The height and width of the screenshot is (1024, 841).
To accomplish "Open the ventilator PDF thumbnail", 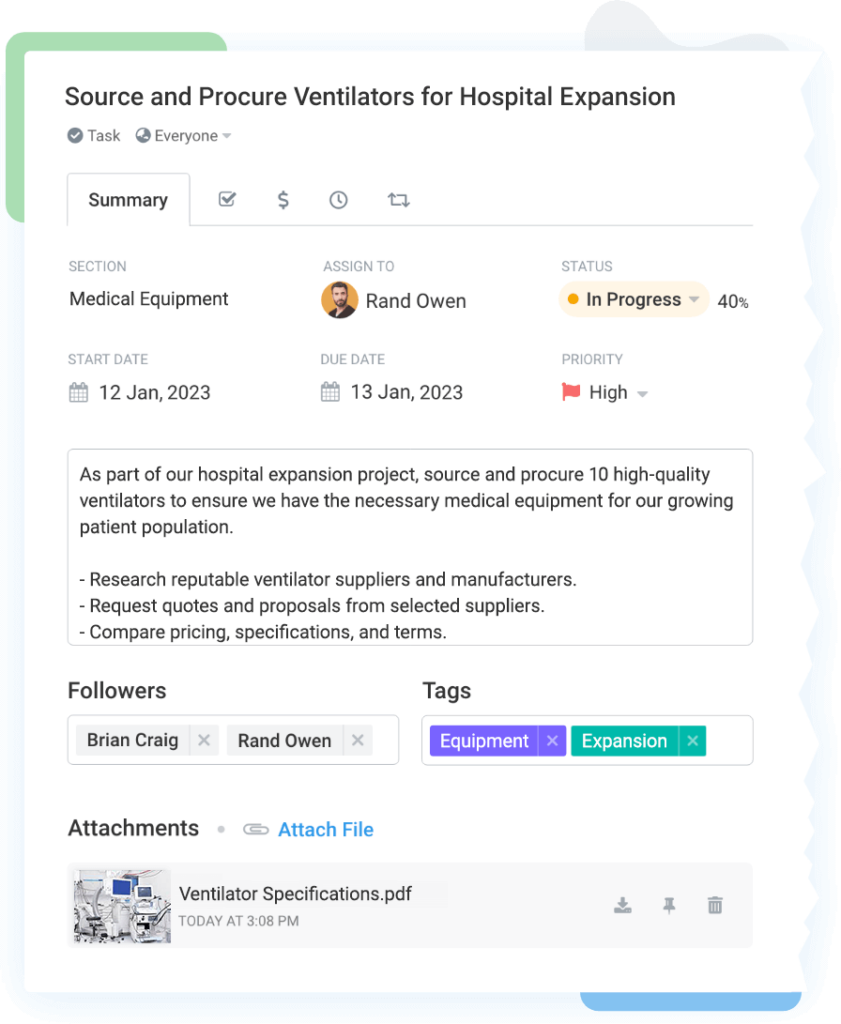I will [123, 906].
